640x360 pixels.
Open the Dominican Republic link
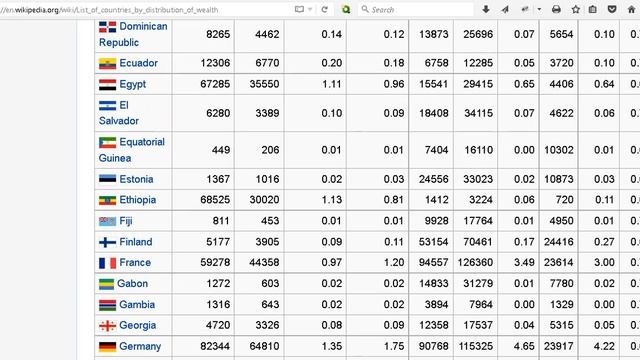(x=133, y=34)
